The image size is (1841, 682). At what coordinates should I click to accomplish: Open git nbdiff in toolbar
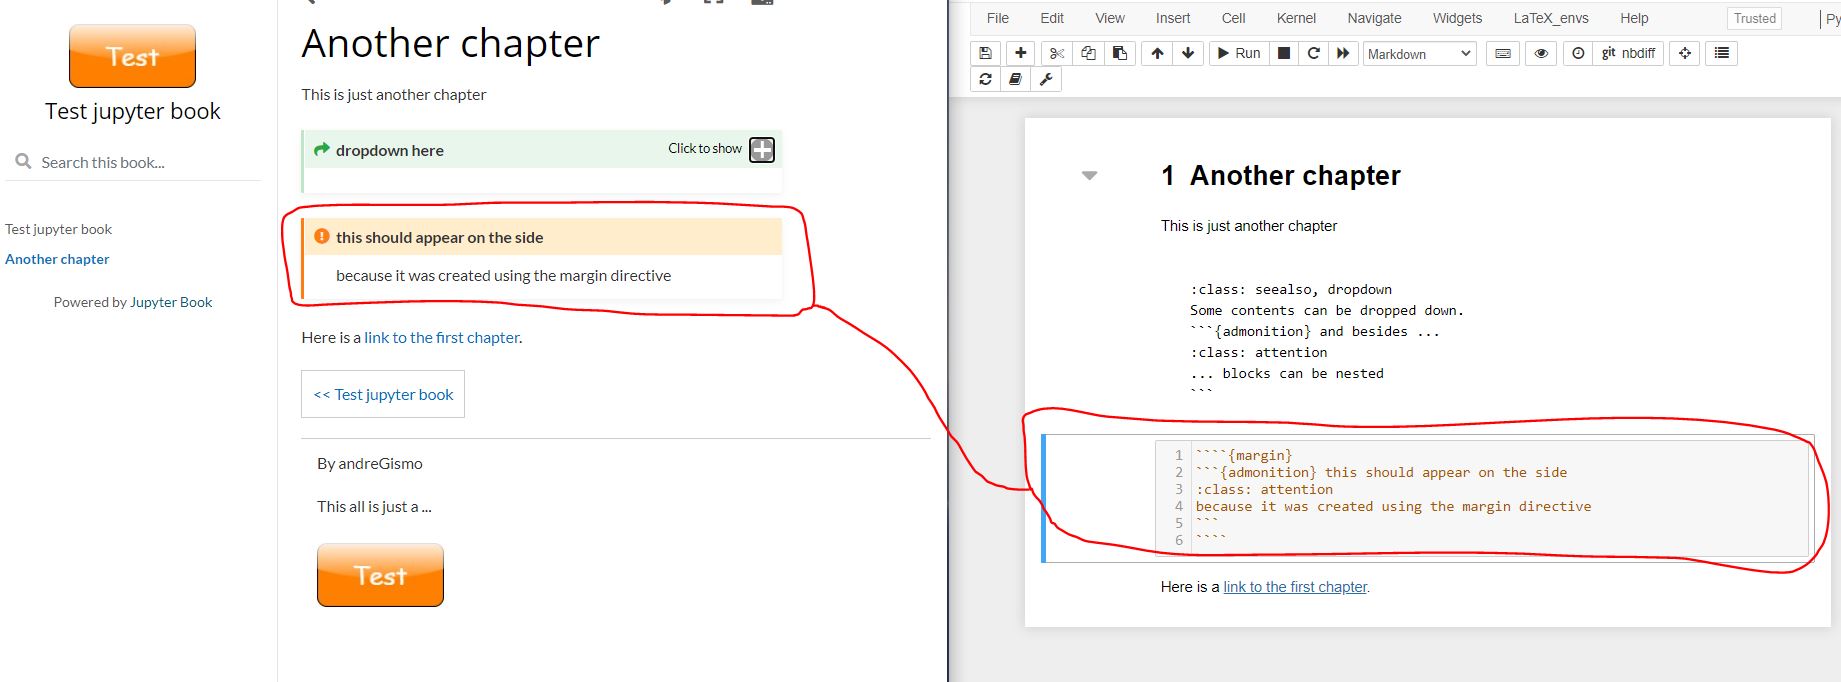[1628, 53]
